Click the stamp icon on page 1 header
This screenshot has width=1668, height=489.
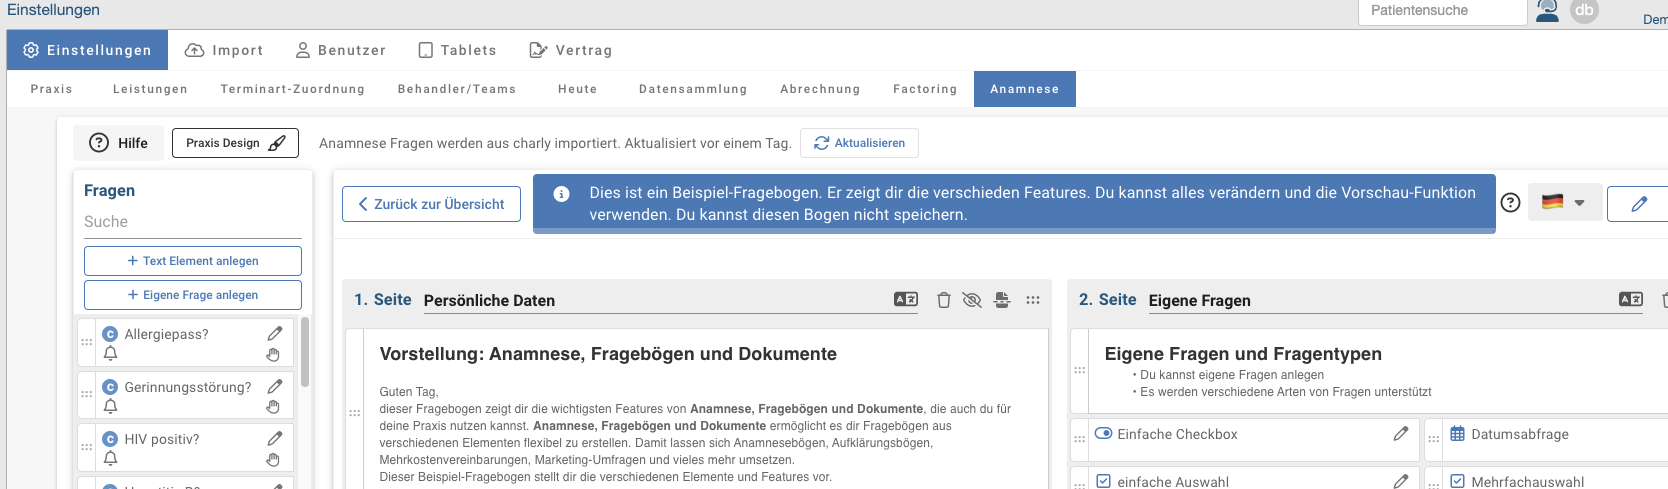pos(1002,300)
